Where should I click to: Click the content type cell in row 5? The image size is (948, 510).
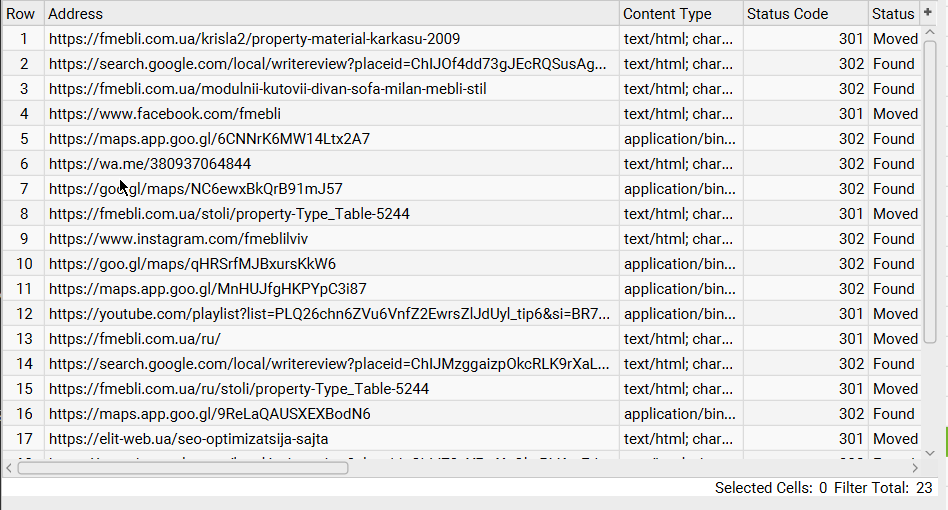[x=679, y=139]
